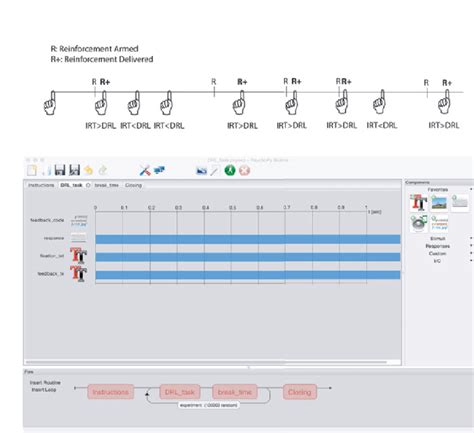Compile the experiment script

point(215,171)
